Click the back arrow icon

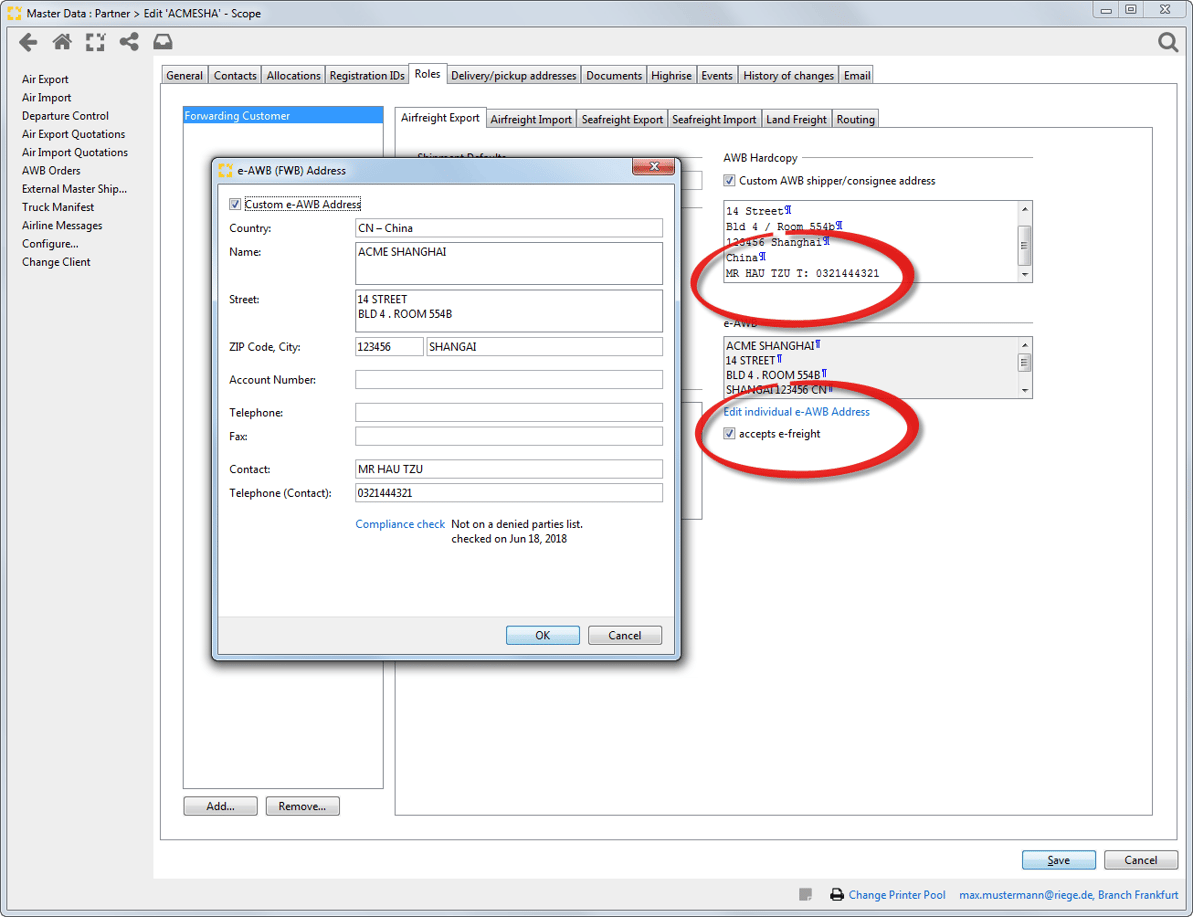pos(28,42)
